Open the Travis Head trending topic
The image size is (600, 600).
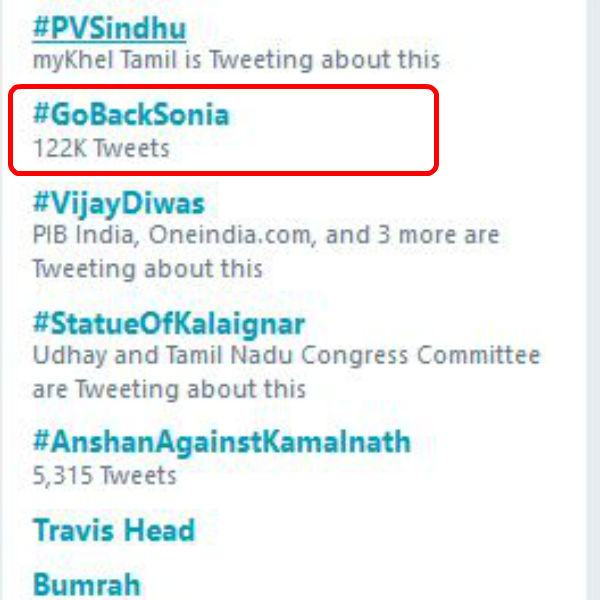point(113,529)
